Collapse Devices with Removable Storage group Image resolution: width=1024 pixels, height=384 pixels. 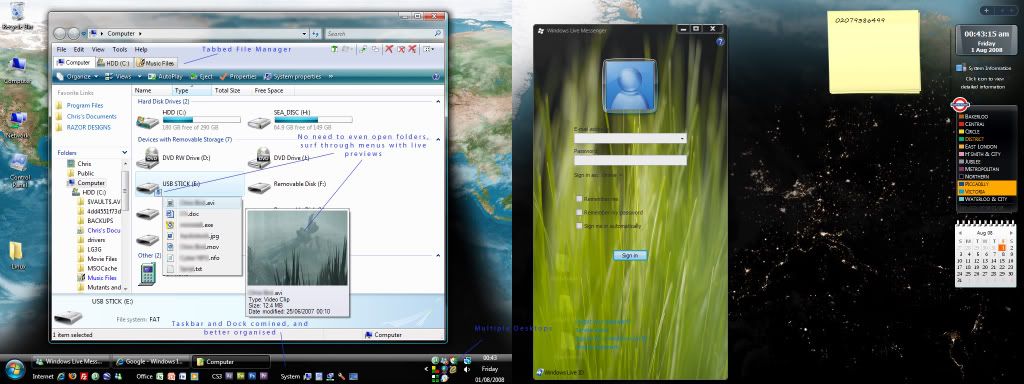tap(438, 139)
